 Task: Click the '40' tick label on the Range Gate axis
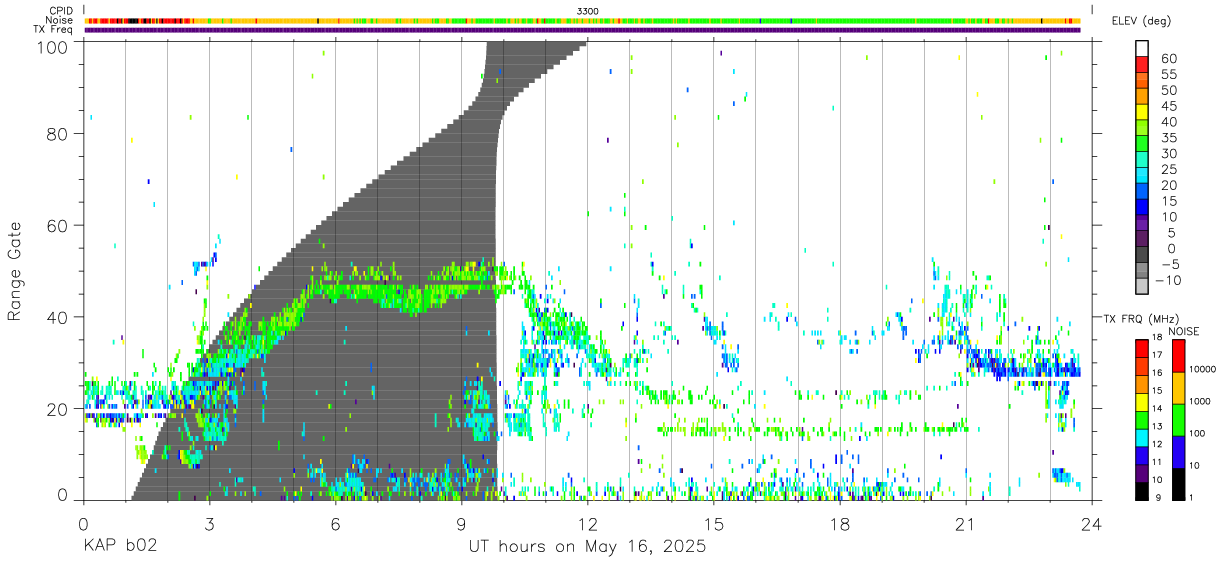pos(58,317)
